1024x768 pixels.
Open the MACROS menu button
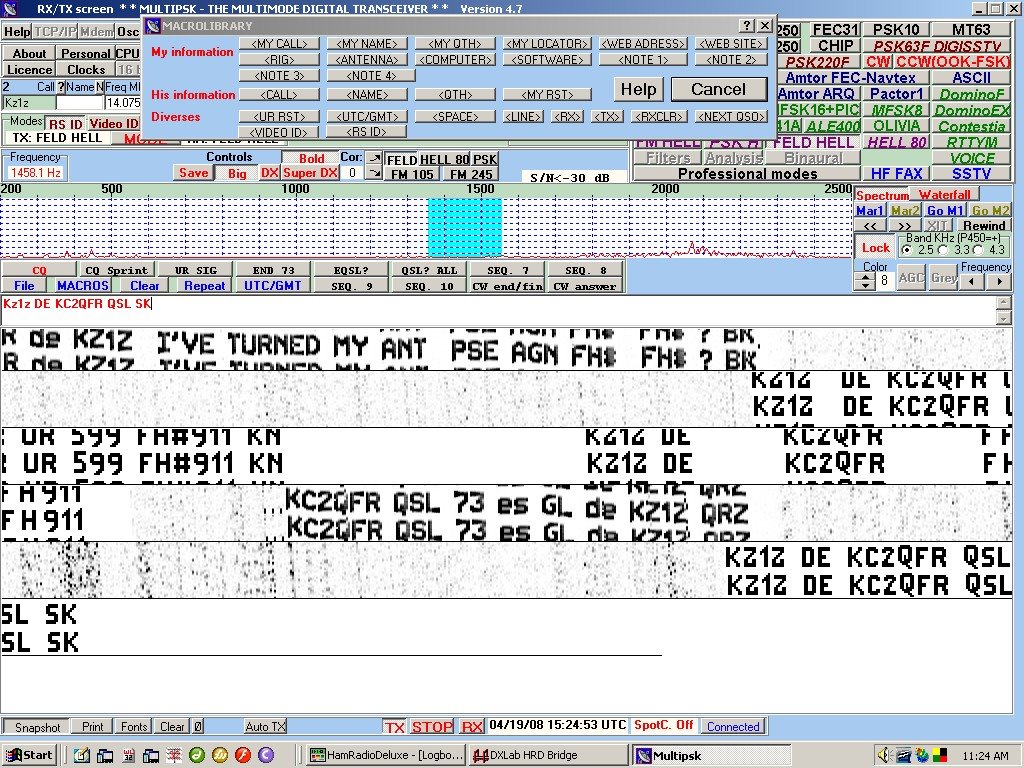click(82, 285)
